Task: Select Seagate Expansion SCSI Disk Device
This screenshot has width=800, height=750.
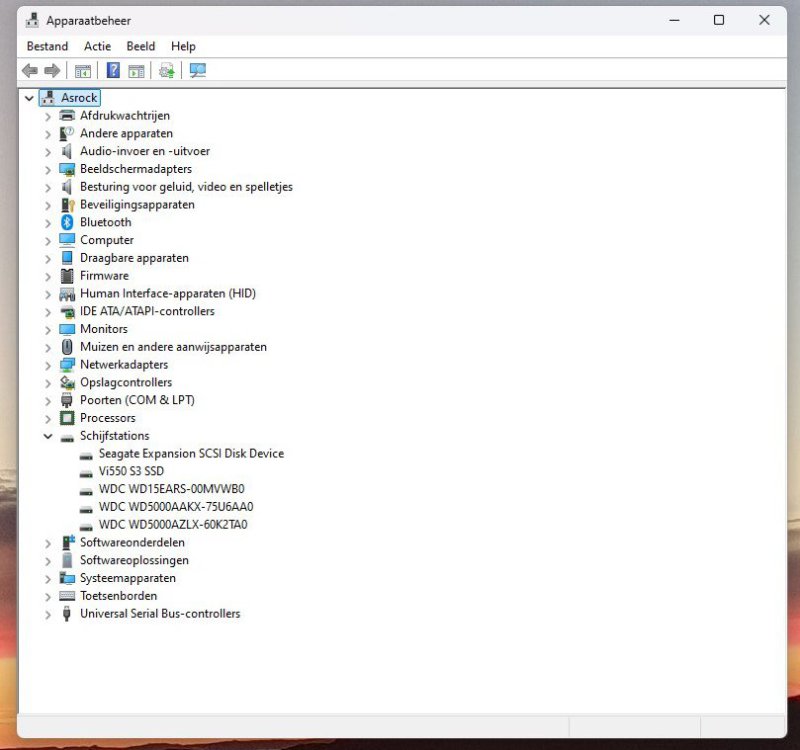Action: click(x=191, y=454)
